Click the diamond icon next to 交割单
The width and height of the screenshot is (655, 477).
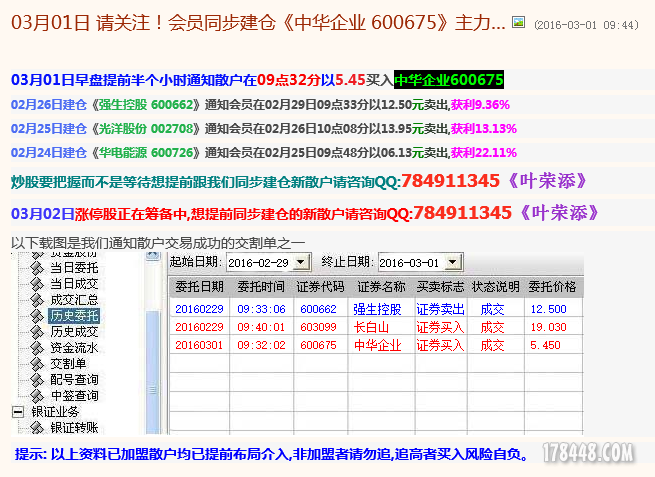click(37, 364)
